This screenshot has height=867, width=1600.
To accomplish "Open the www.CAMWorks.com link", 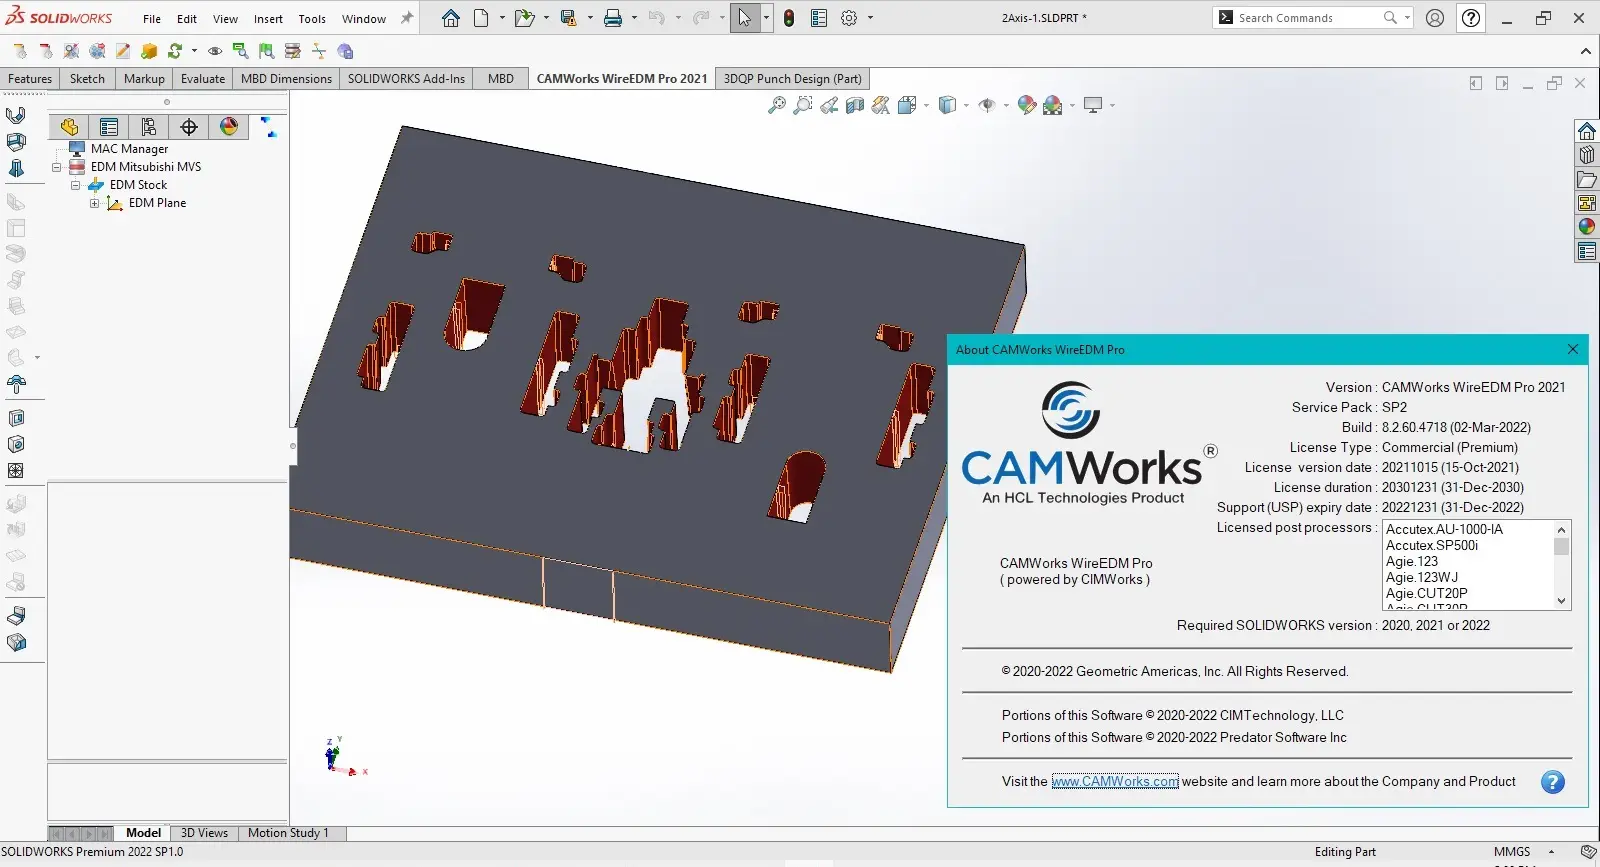I will click(x=1115, y=782).
